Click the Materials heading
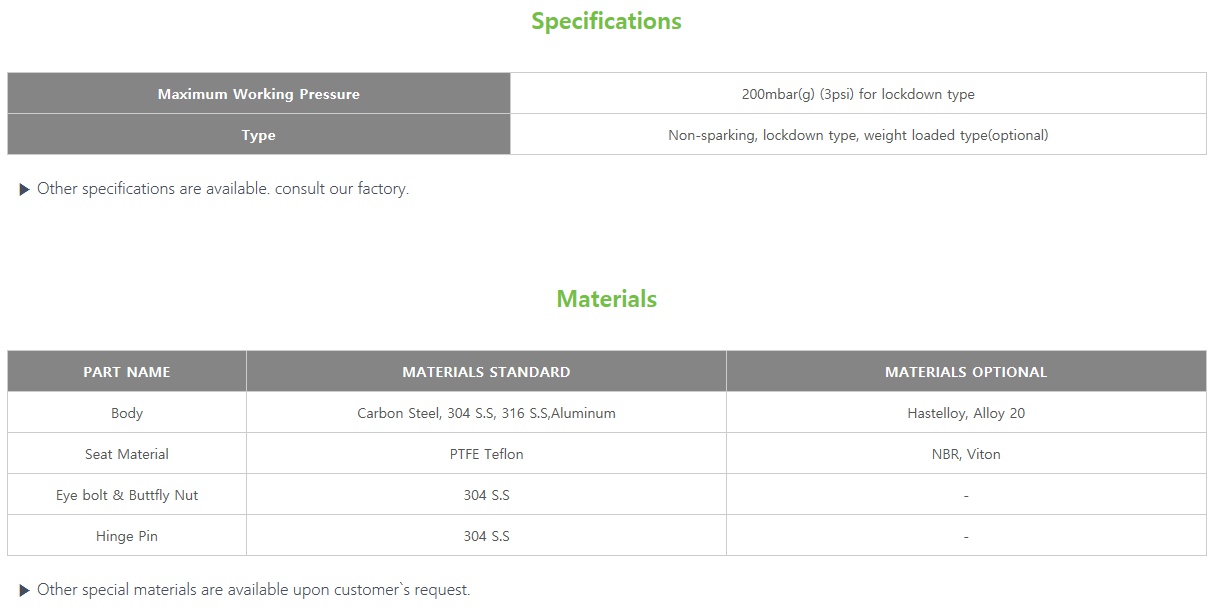This screenshot has width=1211, height=614. 606,299
